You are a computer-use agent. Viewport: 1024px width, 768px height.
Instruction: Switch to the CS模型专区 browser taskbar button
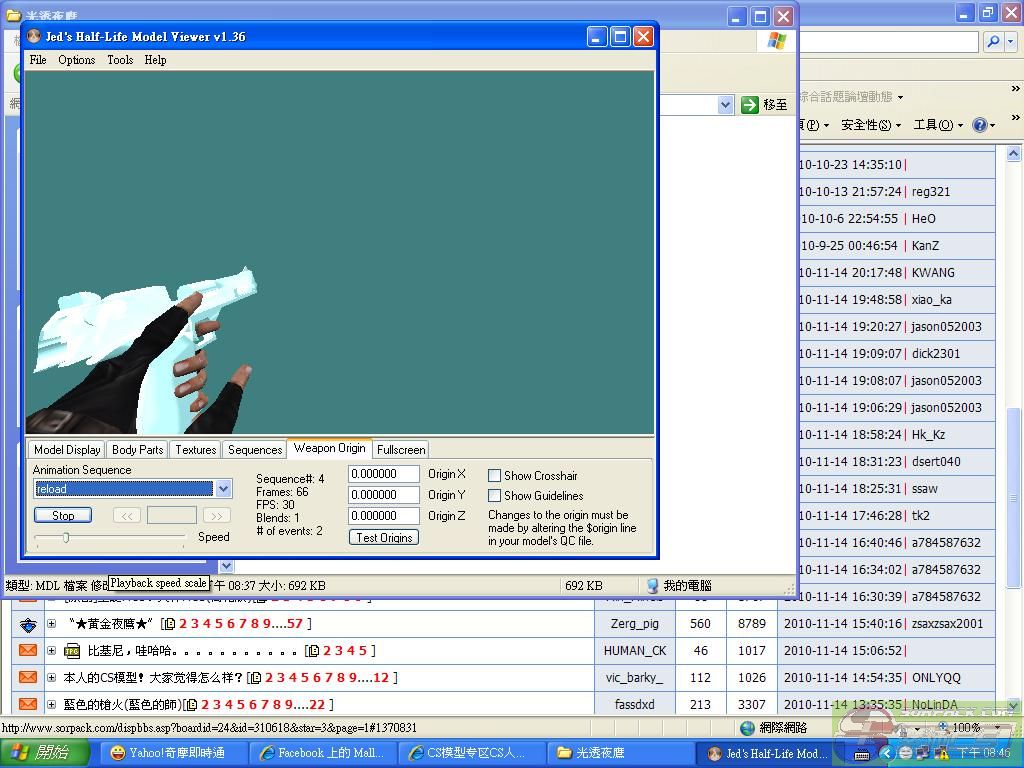pyautogui.click(x=470, y=753)
